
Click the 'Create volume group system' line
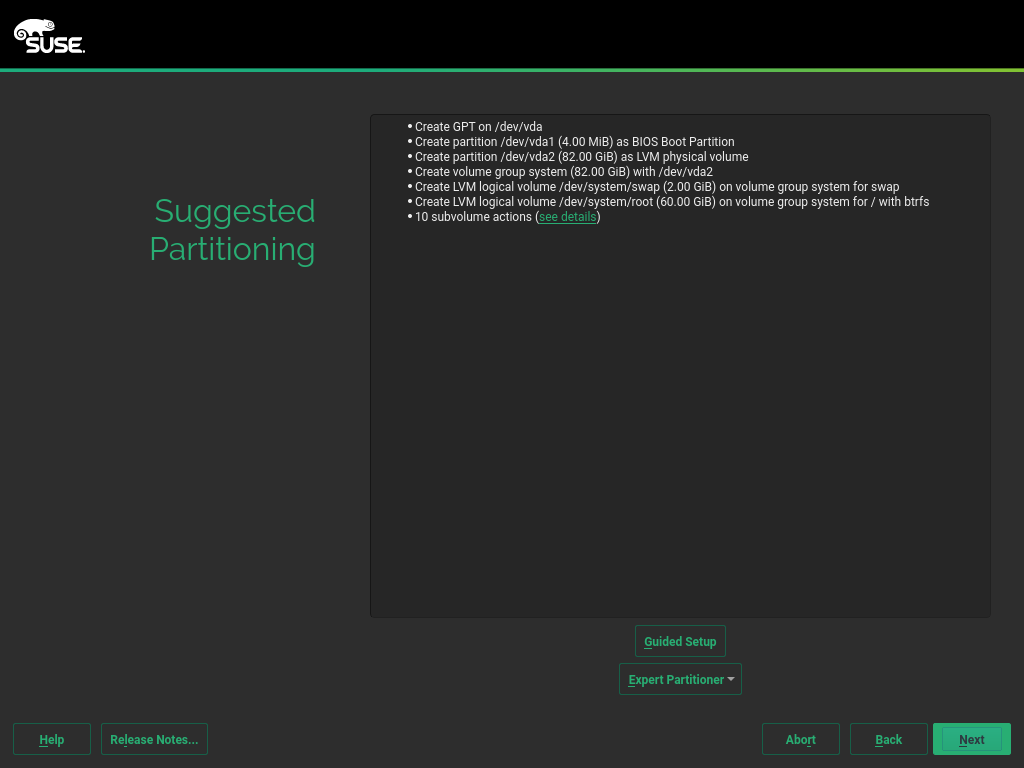coord(563,172)
